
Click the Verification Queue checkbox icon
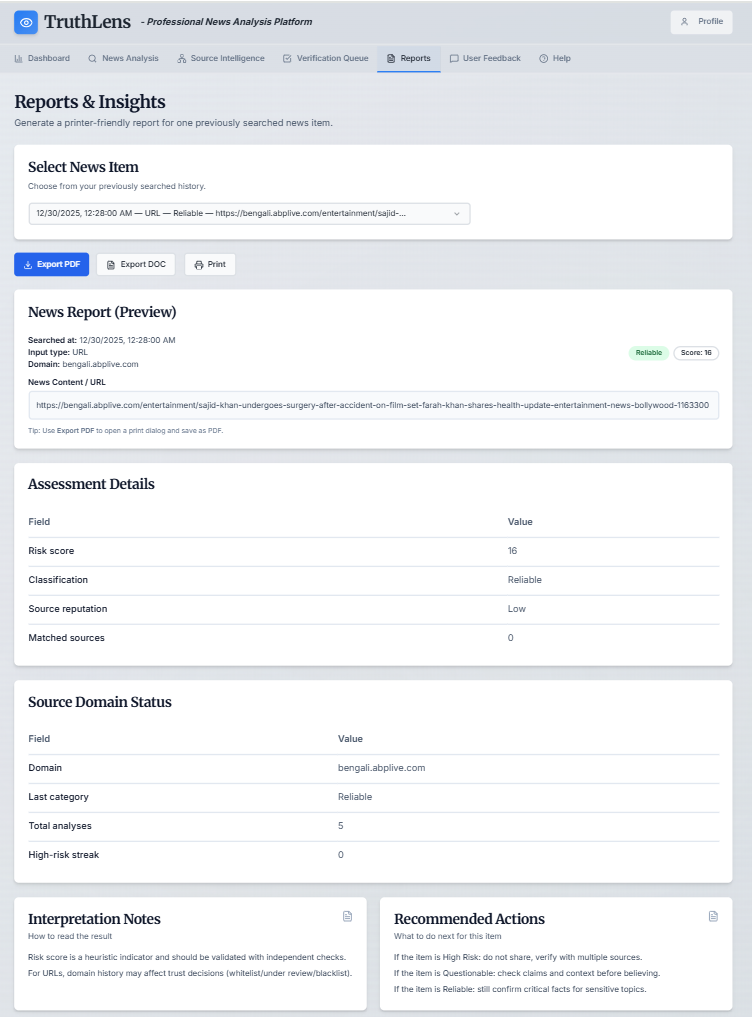tap(287, 59)
